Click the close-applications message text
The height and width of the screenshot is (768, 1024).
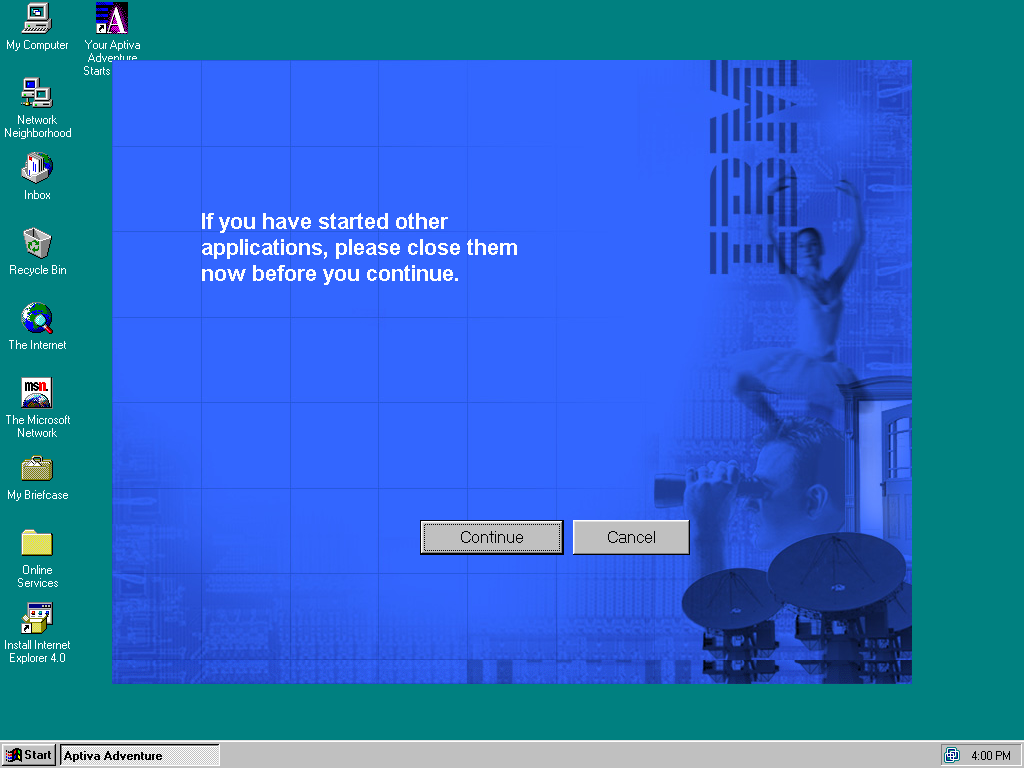(x=359, y=248)
